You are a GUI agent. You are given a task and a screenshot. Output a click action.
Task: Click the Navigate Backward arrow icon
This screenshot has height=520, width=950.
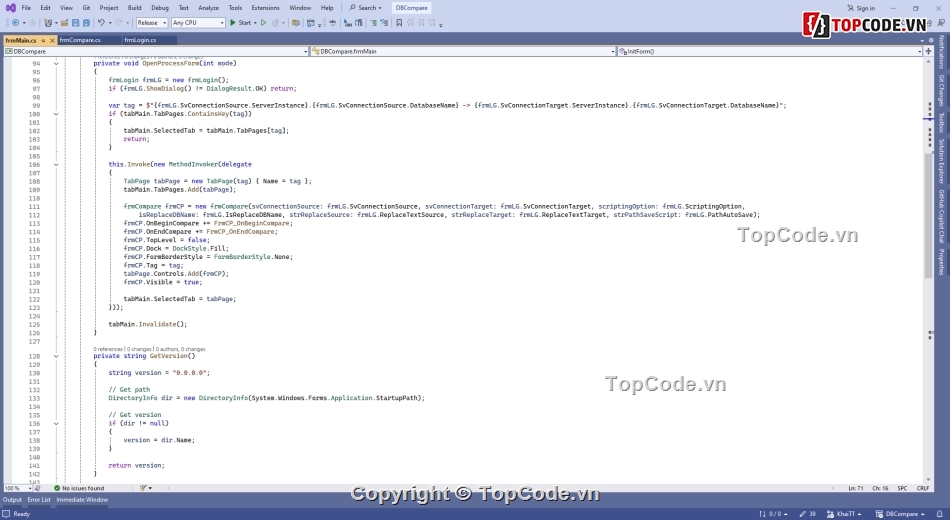point(15,22)
